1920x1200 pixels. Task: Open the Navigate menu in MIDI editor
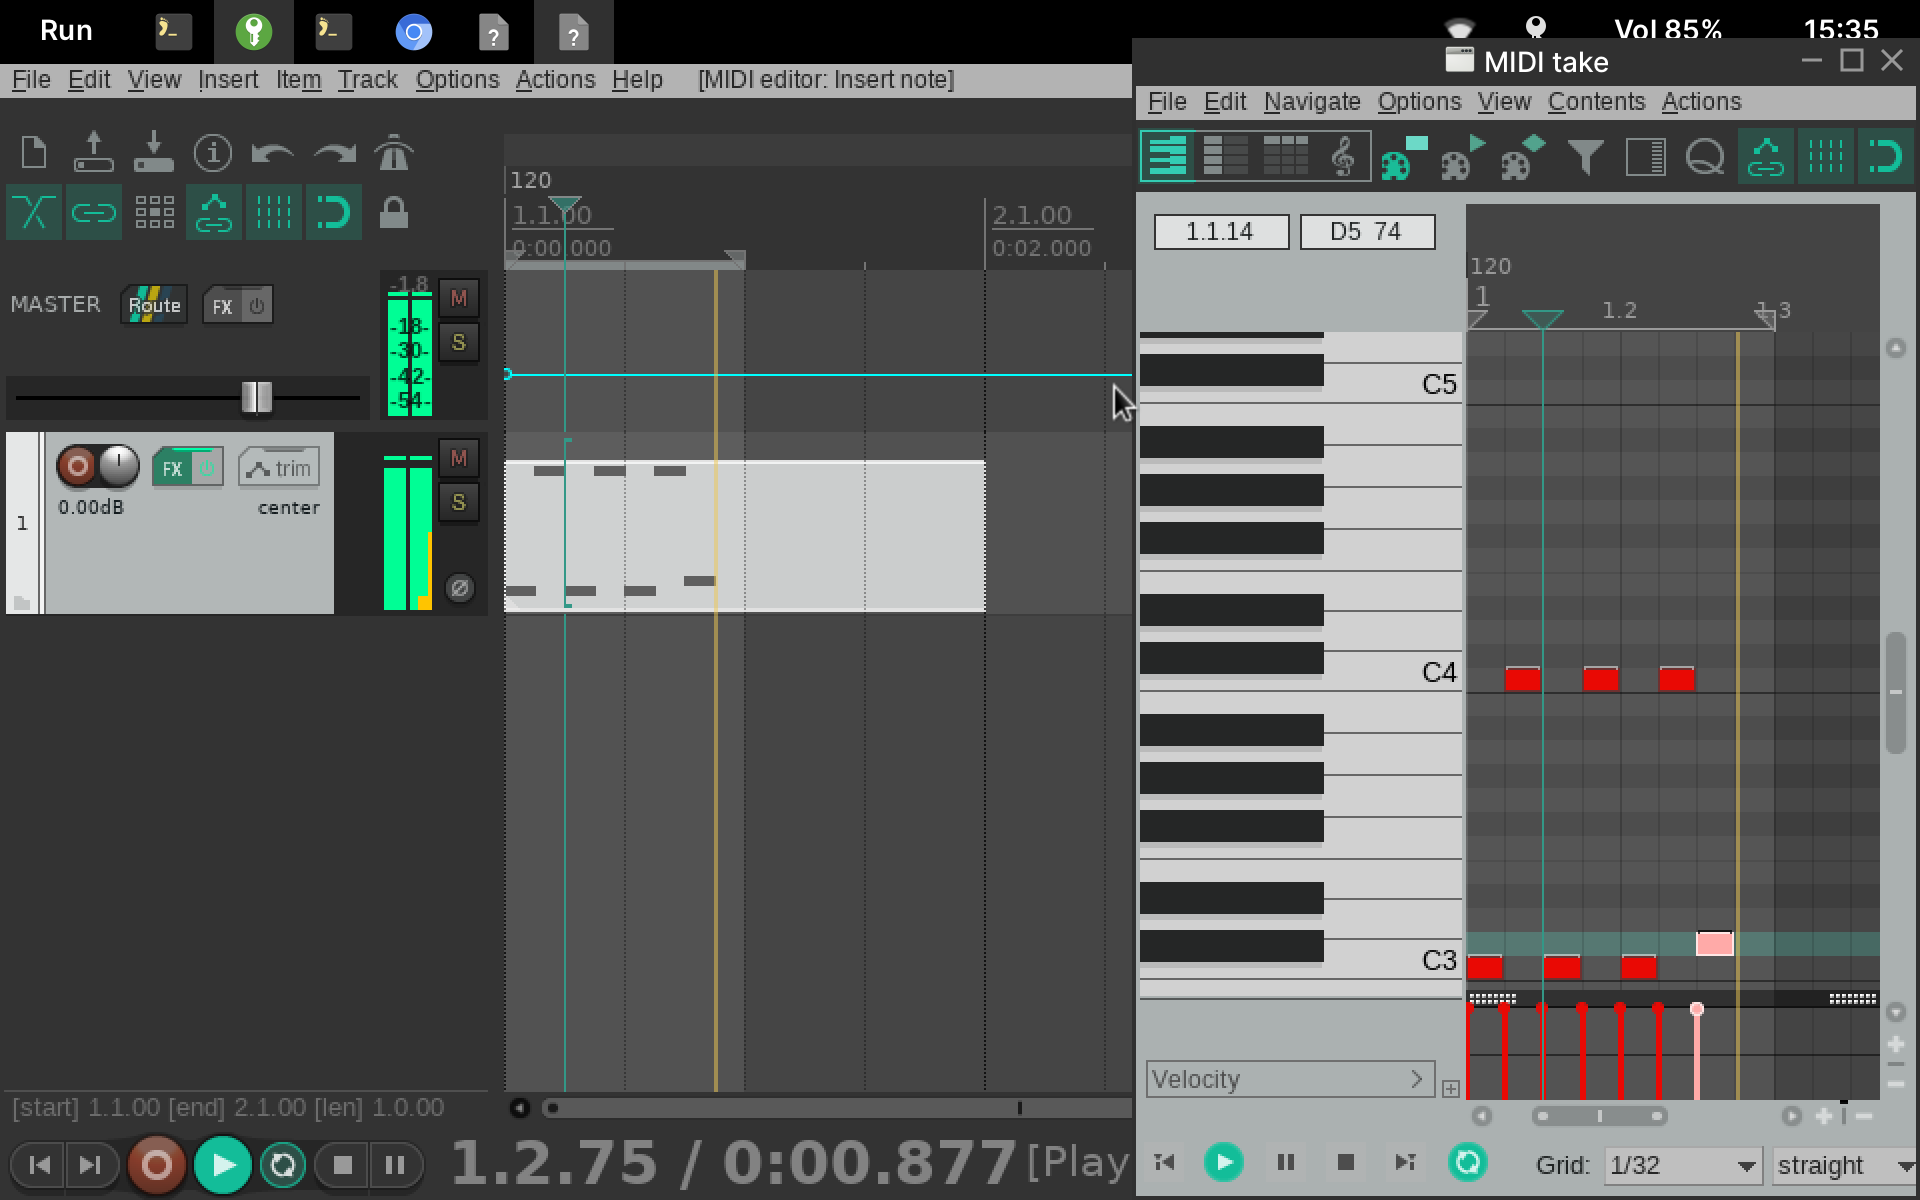coord(1312,101)
